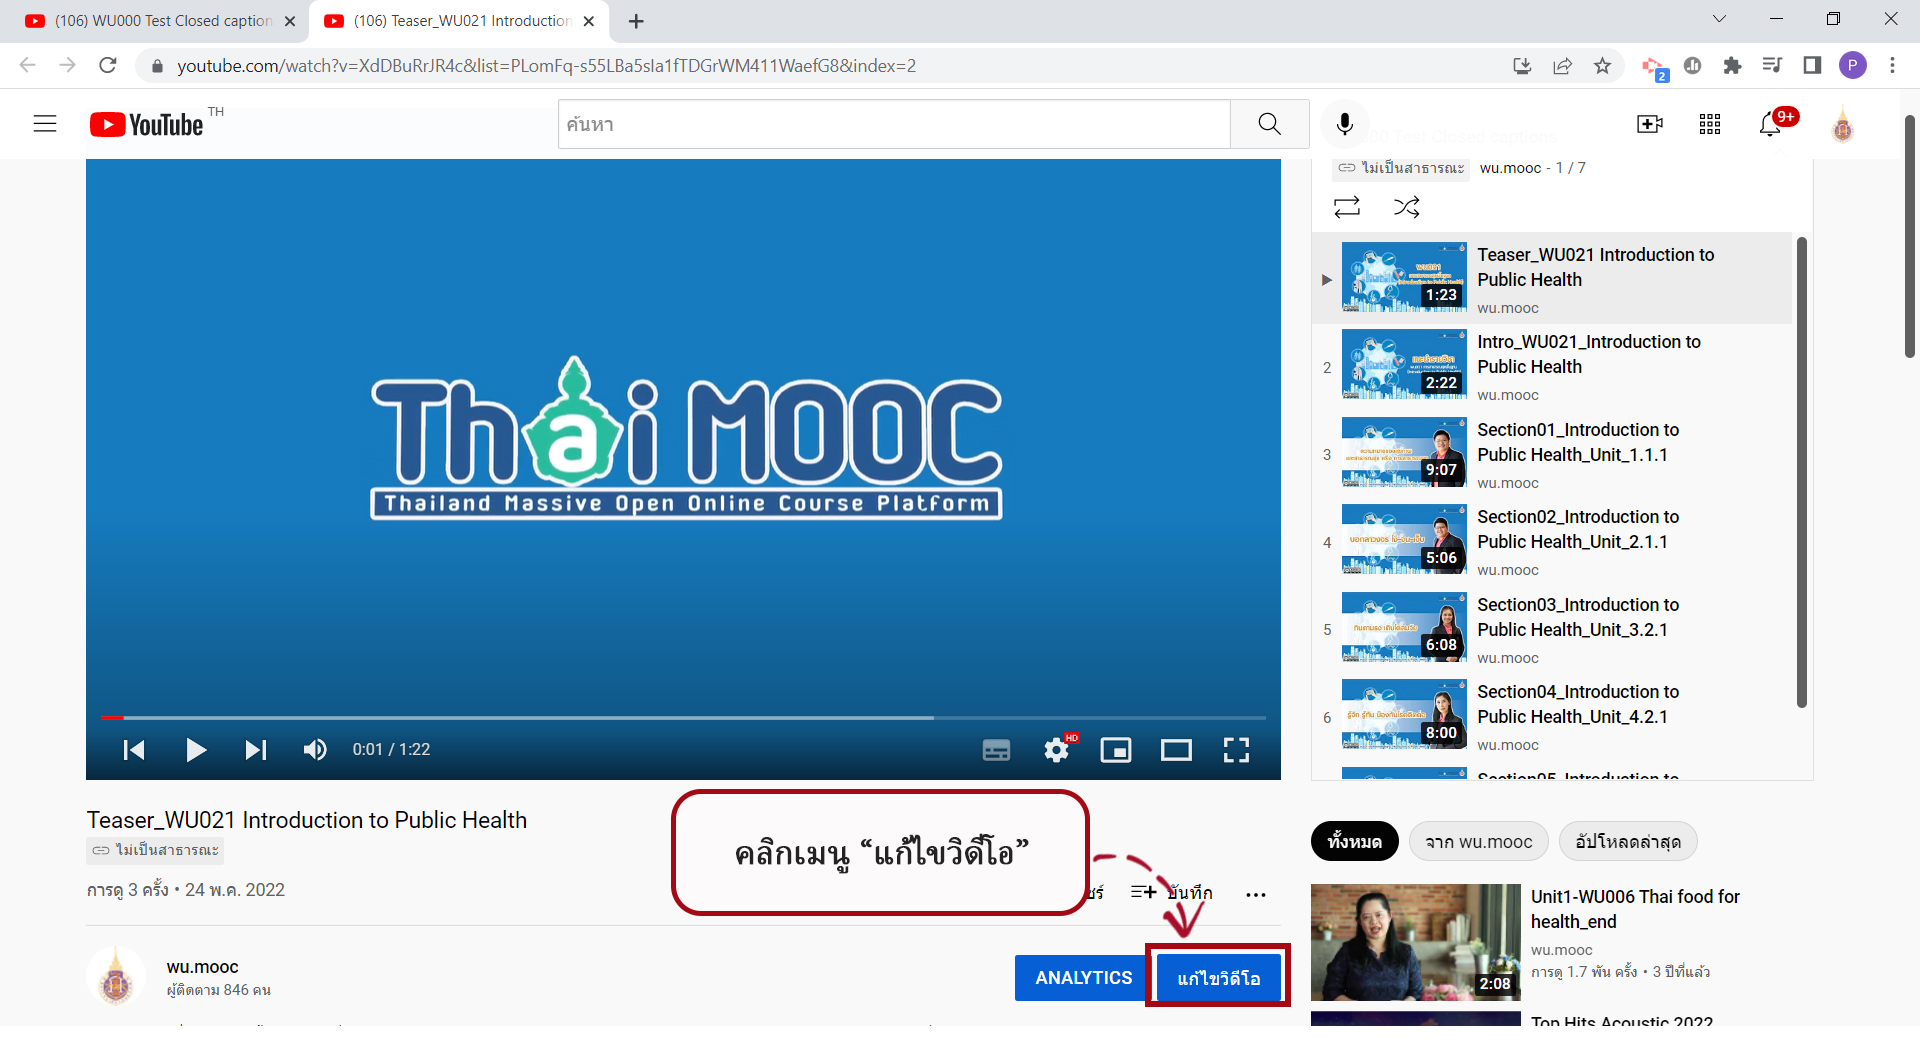Image resolution: width=1923 pixels, height=1040 pixels.
Task: Open the translate extension icon with badge
Action: point(1654,68)
